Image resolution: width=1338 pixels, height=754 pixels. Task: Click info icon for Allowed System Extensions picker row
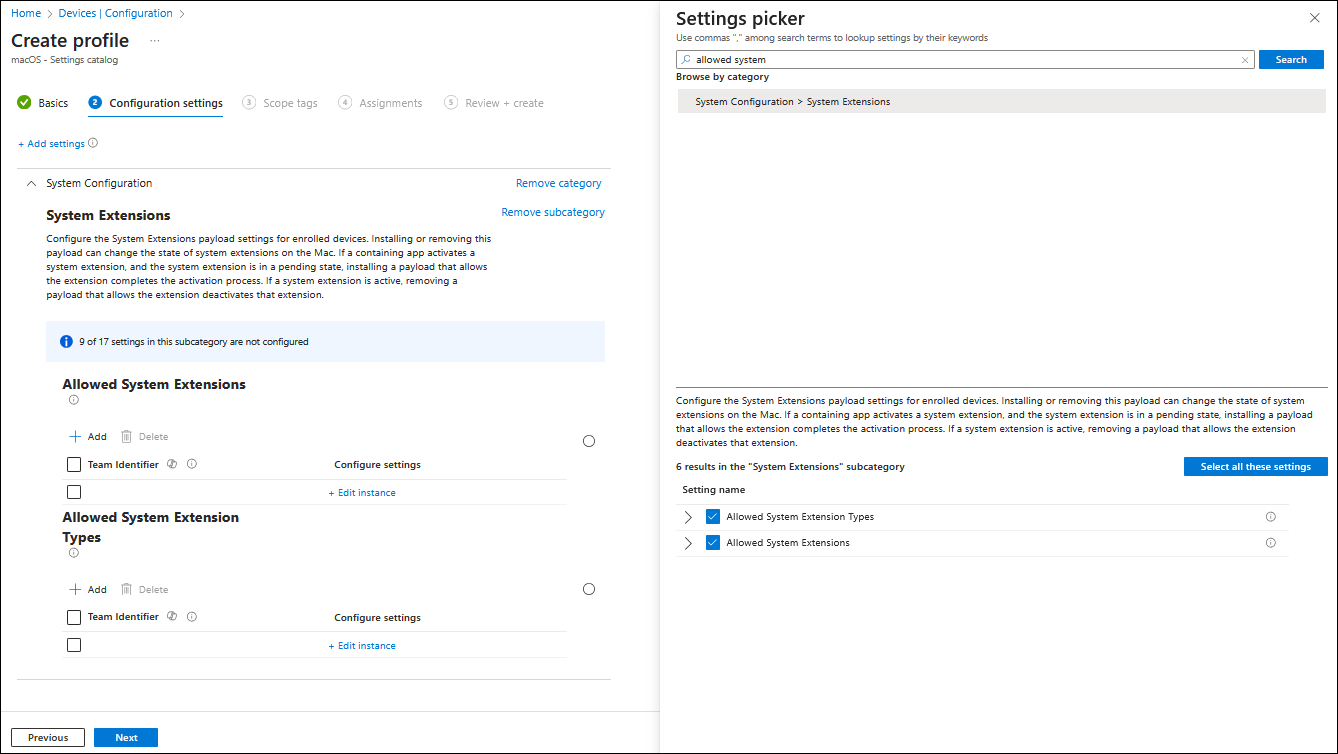point(1271,543)
